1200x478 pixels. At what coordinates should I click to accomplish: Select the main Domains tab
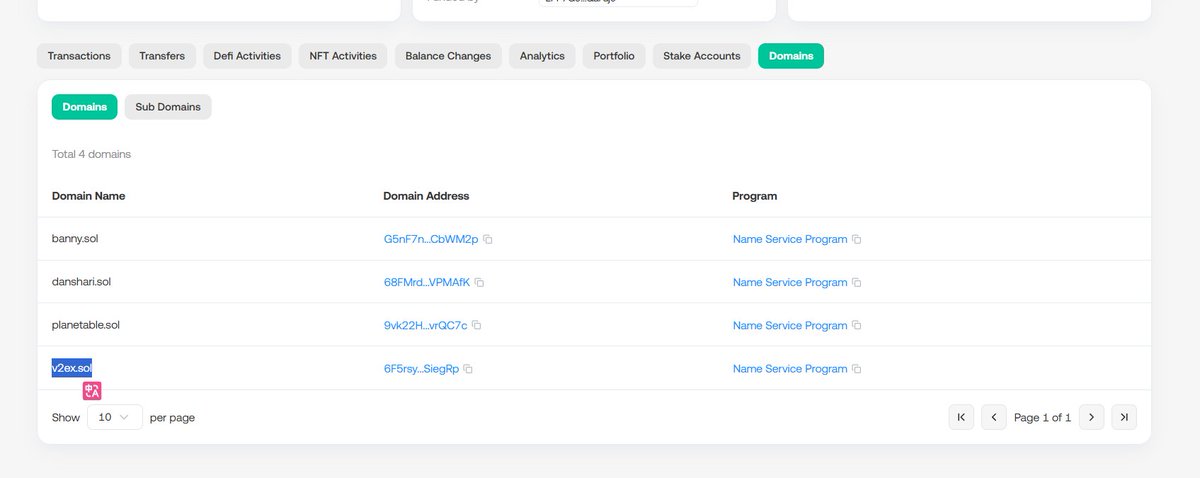click(791, 56)
